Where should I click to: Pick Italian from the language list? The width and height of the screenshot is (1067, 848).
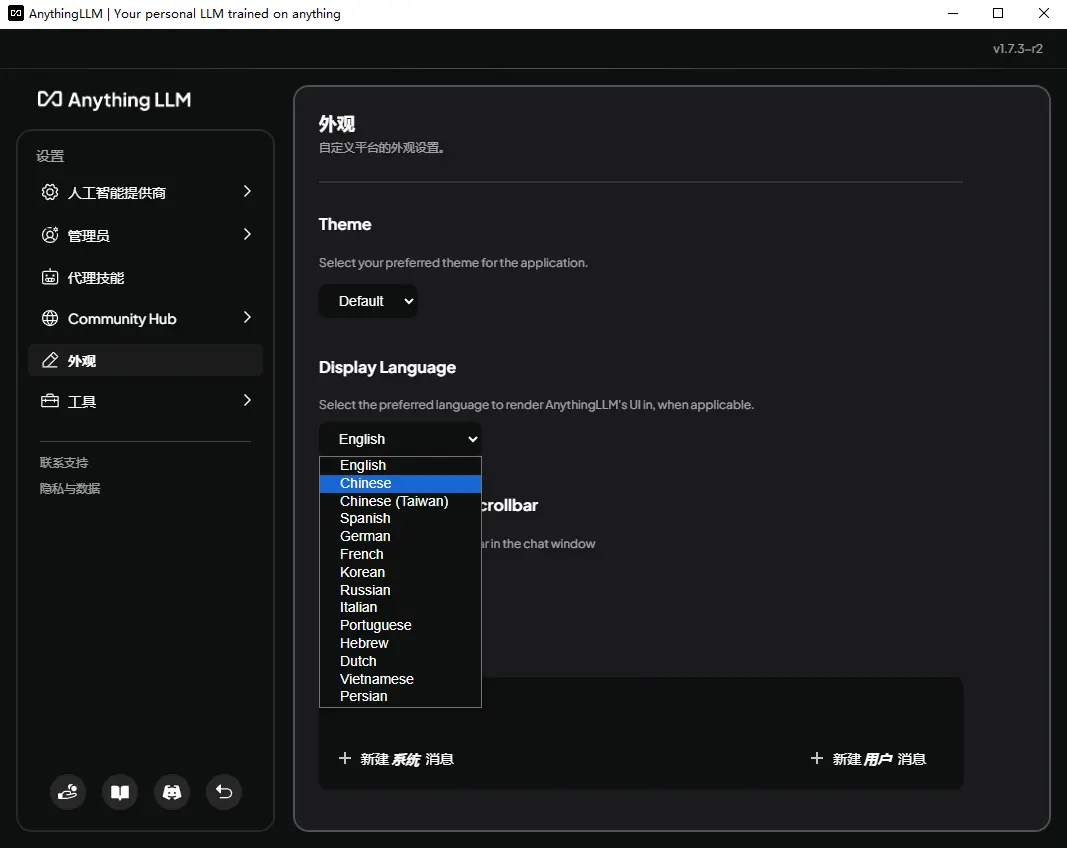click(400, 607)
